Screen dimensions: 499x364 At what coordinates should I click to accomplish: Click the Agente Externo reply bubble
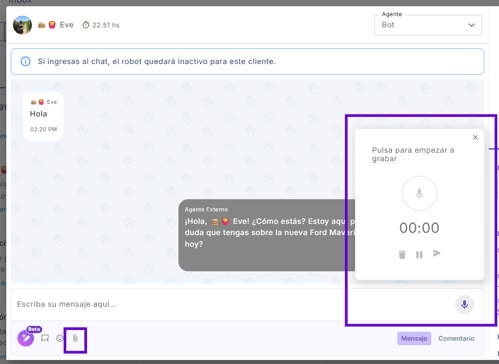point(267,235)
